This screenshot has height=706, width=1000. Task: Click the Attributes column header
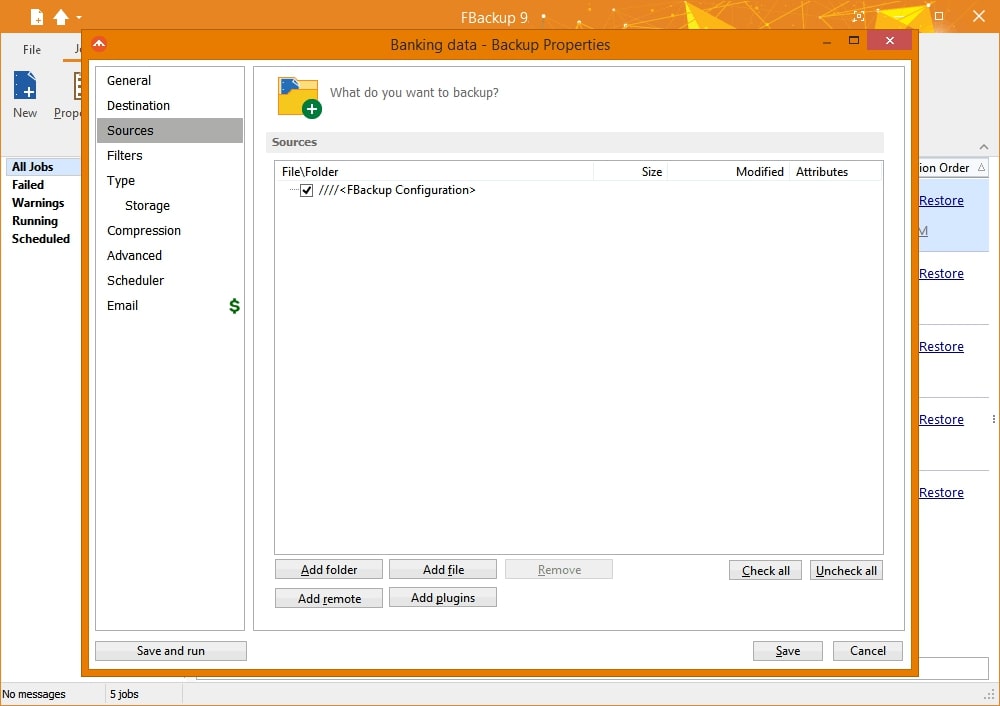[835, 172]
